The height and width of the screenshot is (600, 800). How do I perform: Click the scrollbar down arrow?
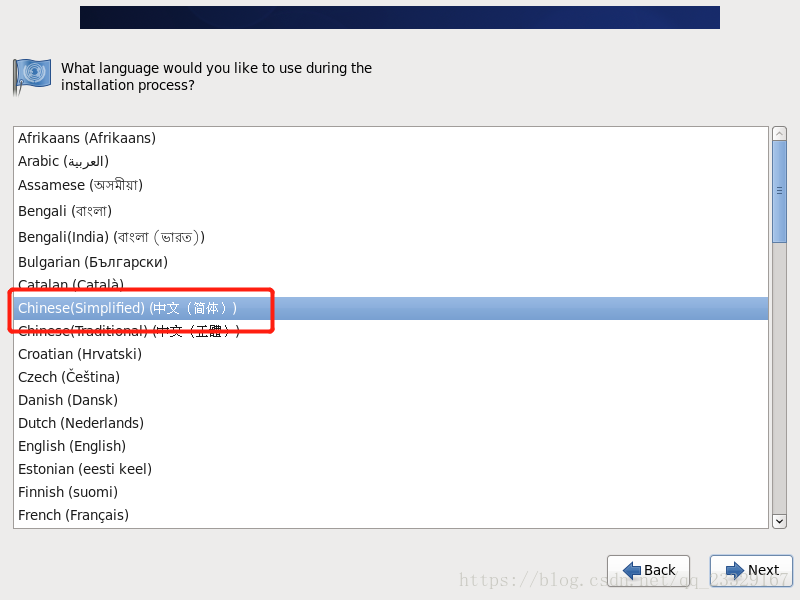(779, 521)
